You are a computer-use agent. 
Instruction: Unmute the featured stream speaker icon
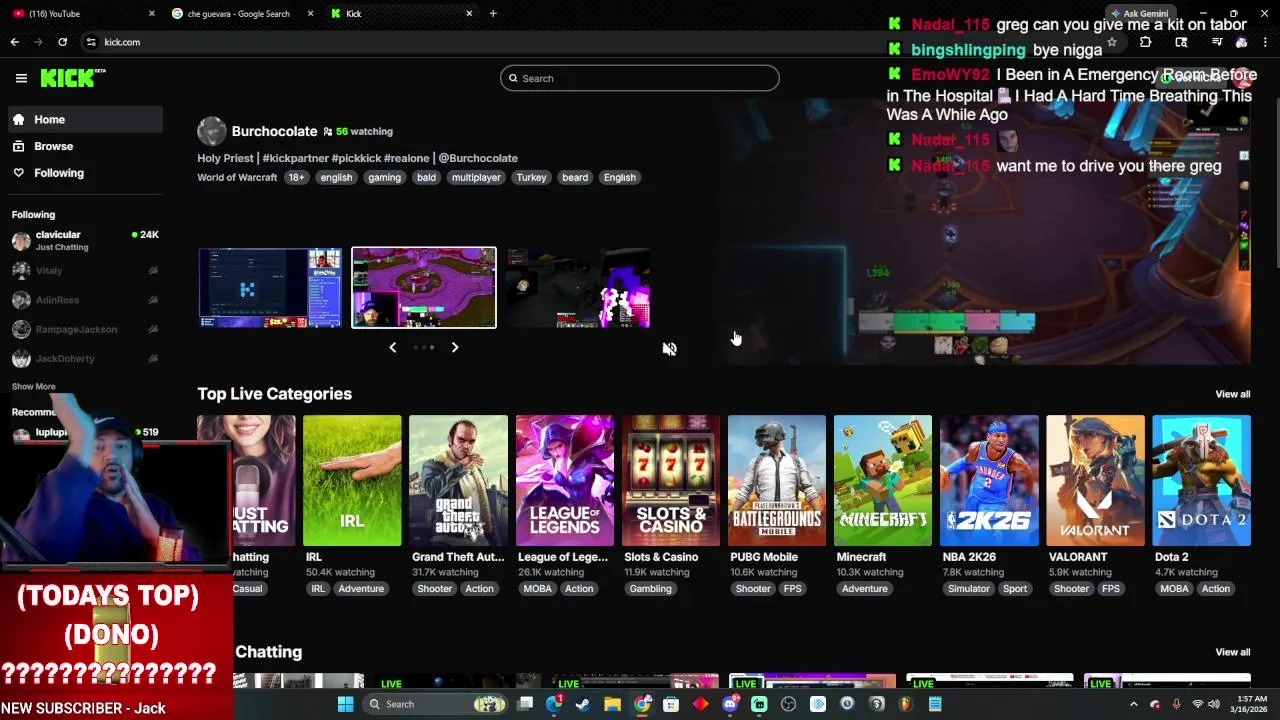click(x=669, y=349)
